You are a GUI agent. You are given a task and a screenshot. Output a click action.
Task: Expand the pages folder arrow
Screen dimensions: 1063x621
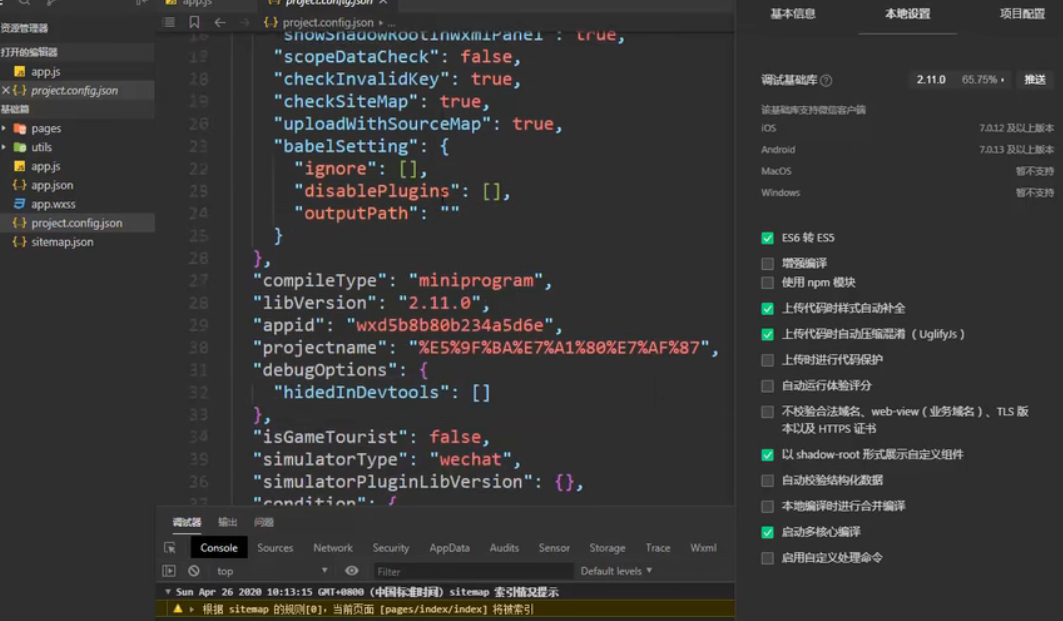4,128
